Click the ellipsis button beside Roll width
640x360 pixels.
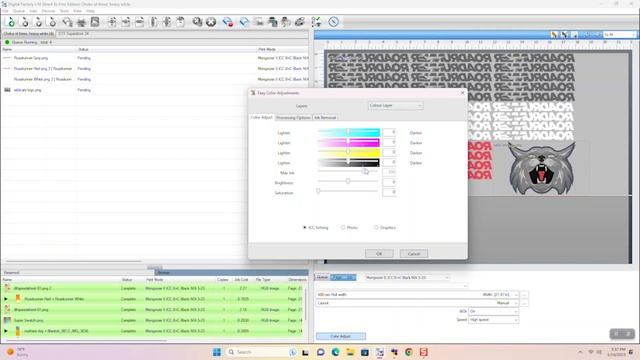click(524, 295)
